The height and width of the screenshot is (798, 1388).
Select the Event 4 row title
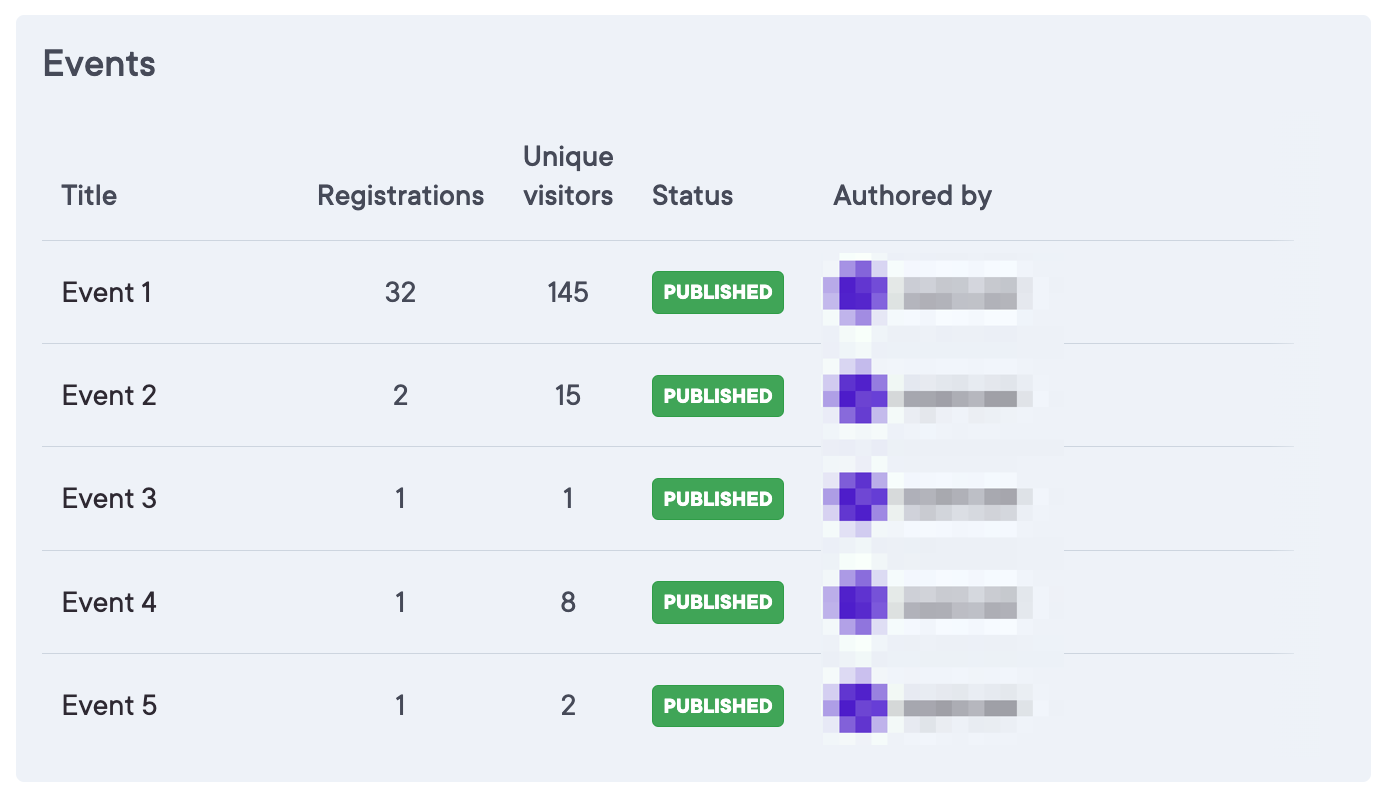click(x=109, y=602)
